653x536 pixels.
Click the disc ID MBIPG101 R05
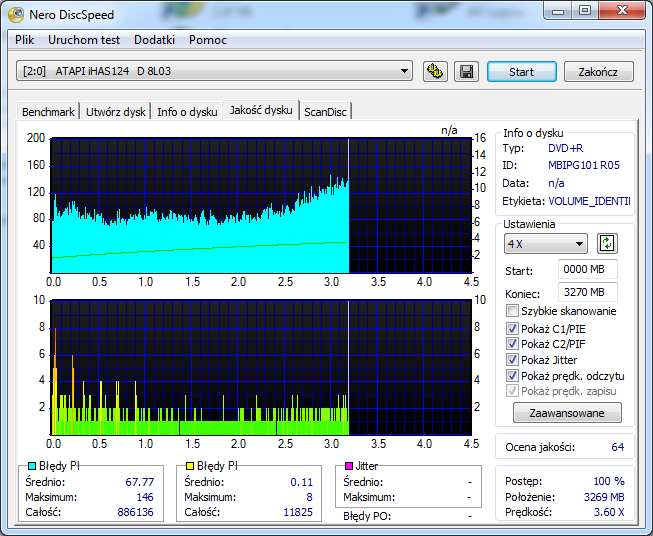pyautogui.click(x=583, y=165)
